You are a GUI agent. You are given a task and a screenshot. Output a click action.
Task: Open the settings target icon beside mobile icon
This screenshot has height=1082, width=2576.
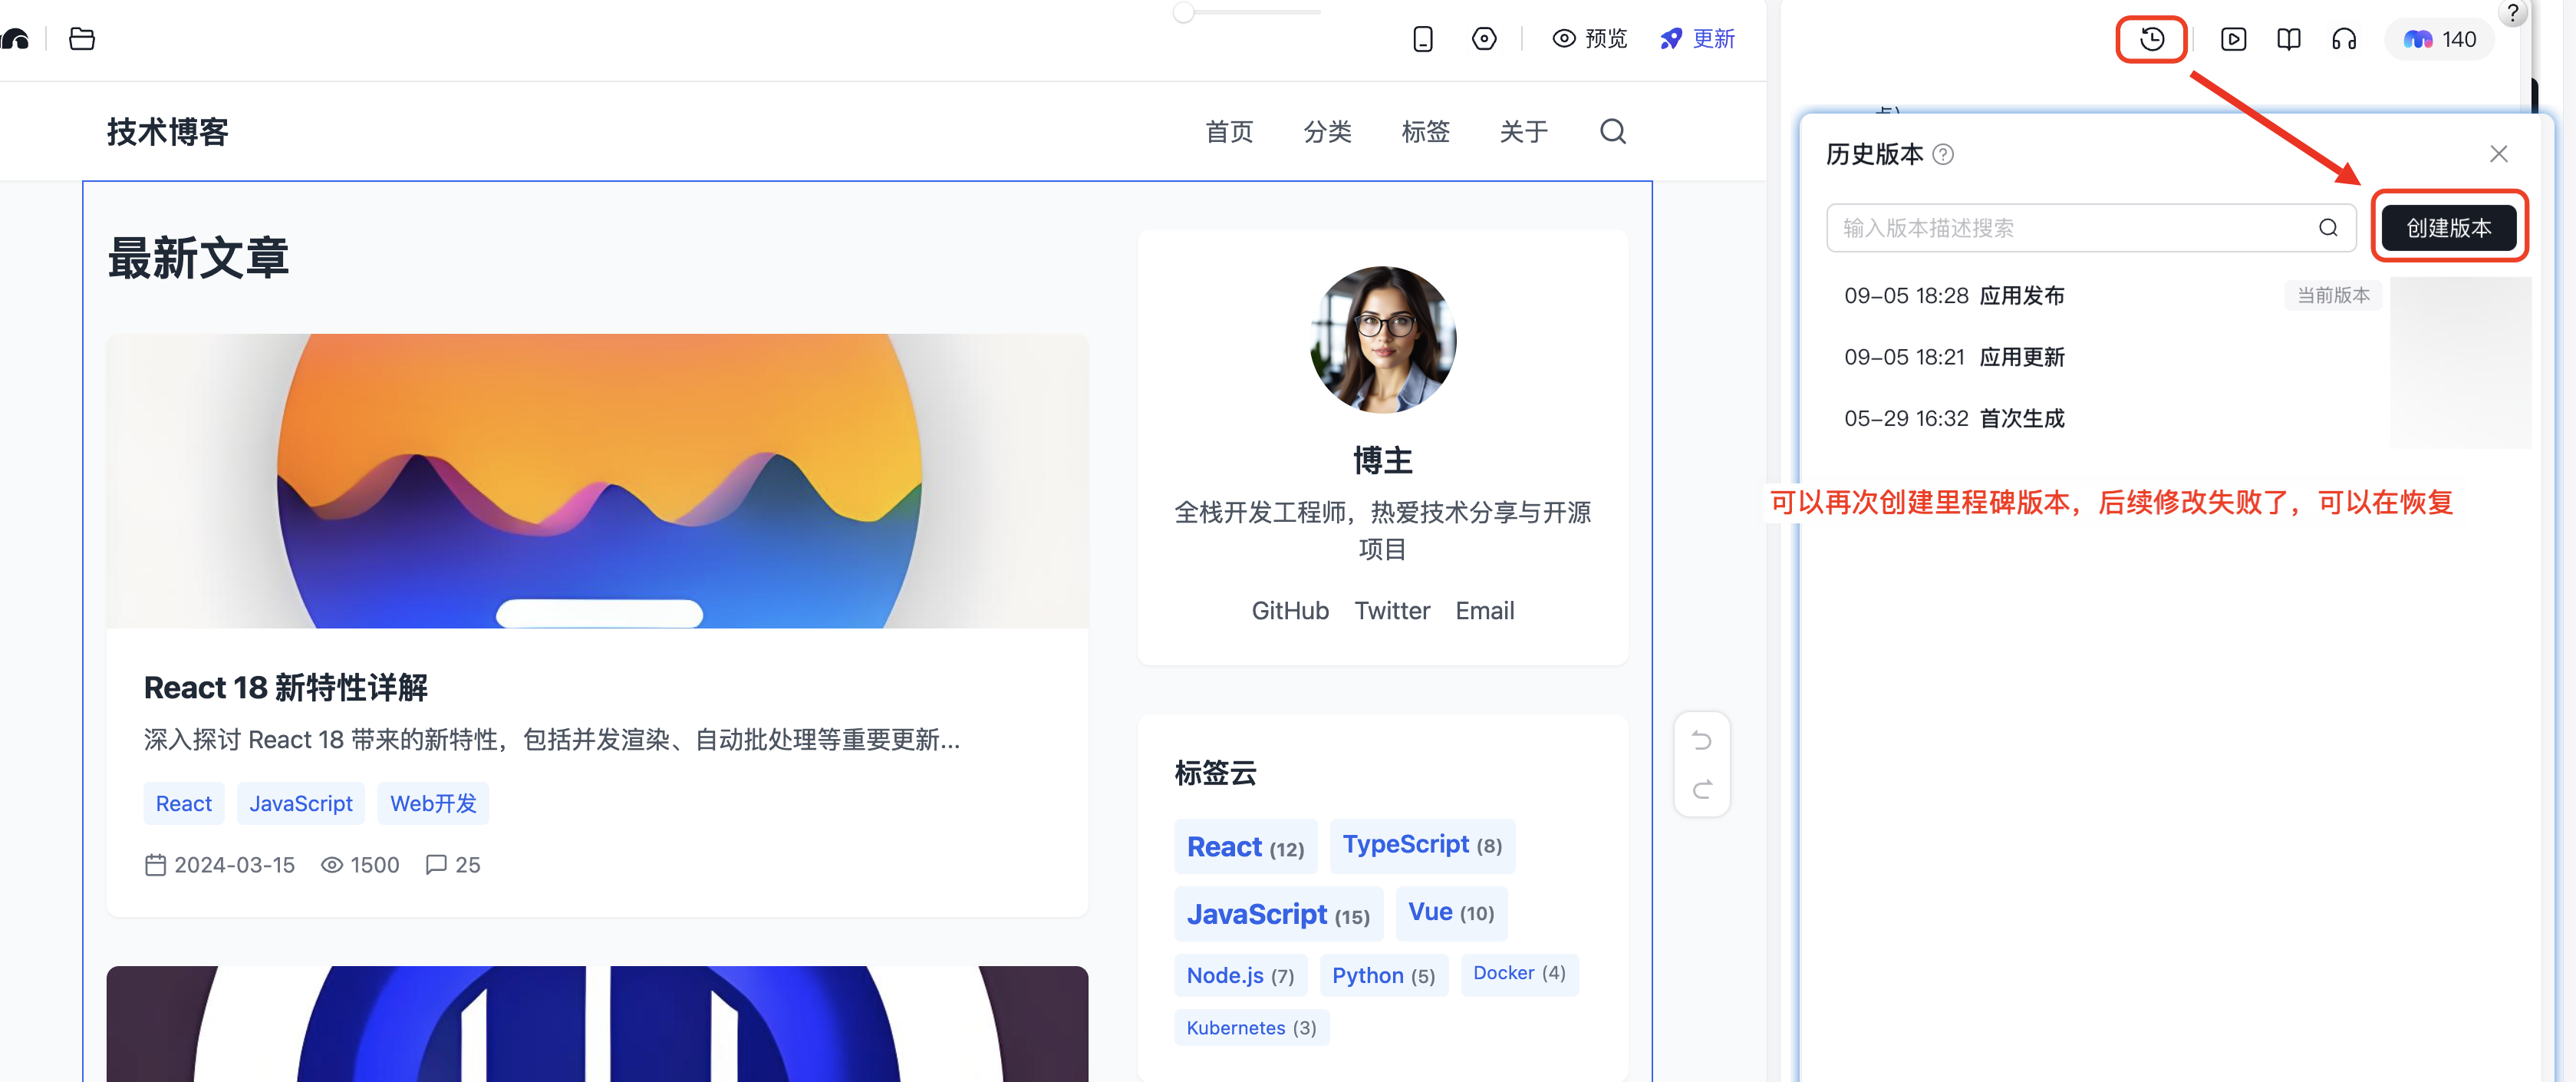(1484, 39)
